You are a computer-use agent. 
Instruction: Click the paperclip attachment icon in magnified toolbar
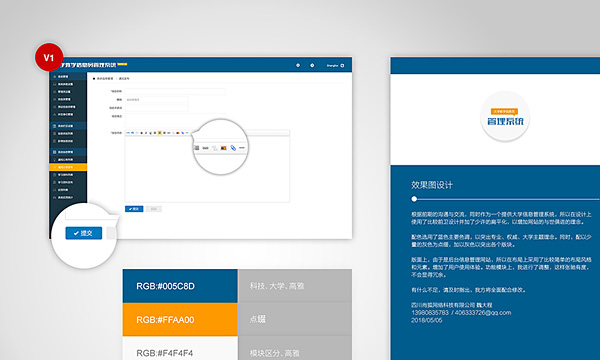[233, 148]
